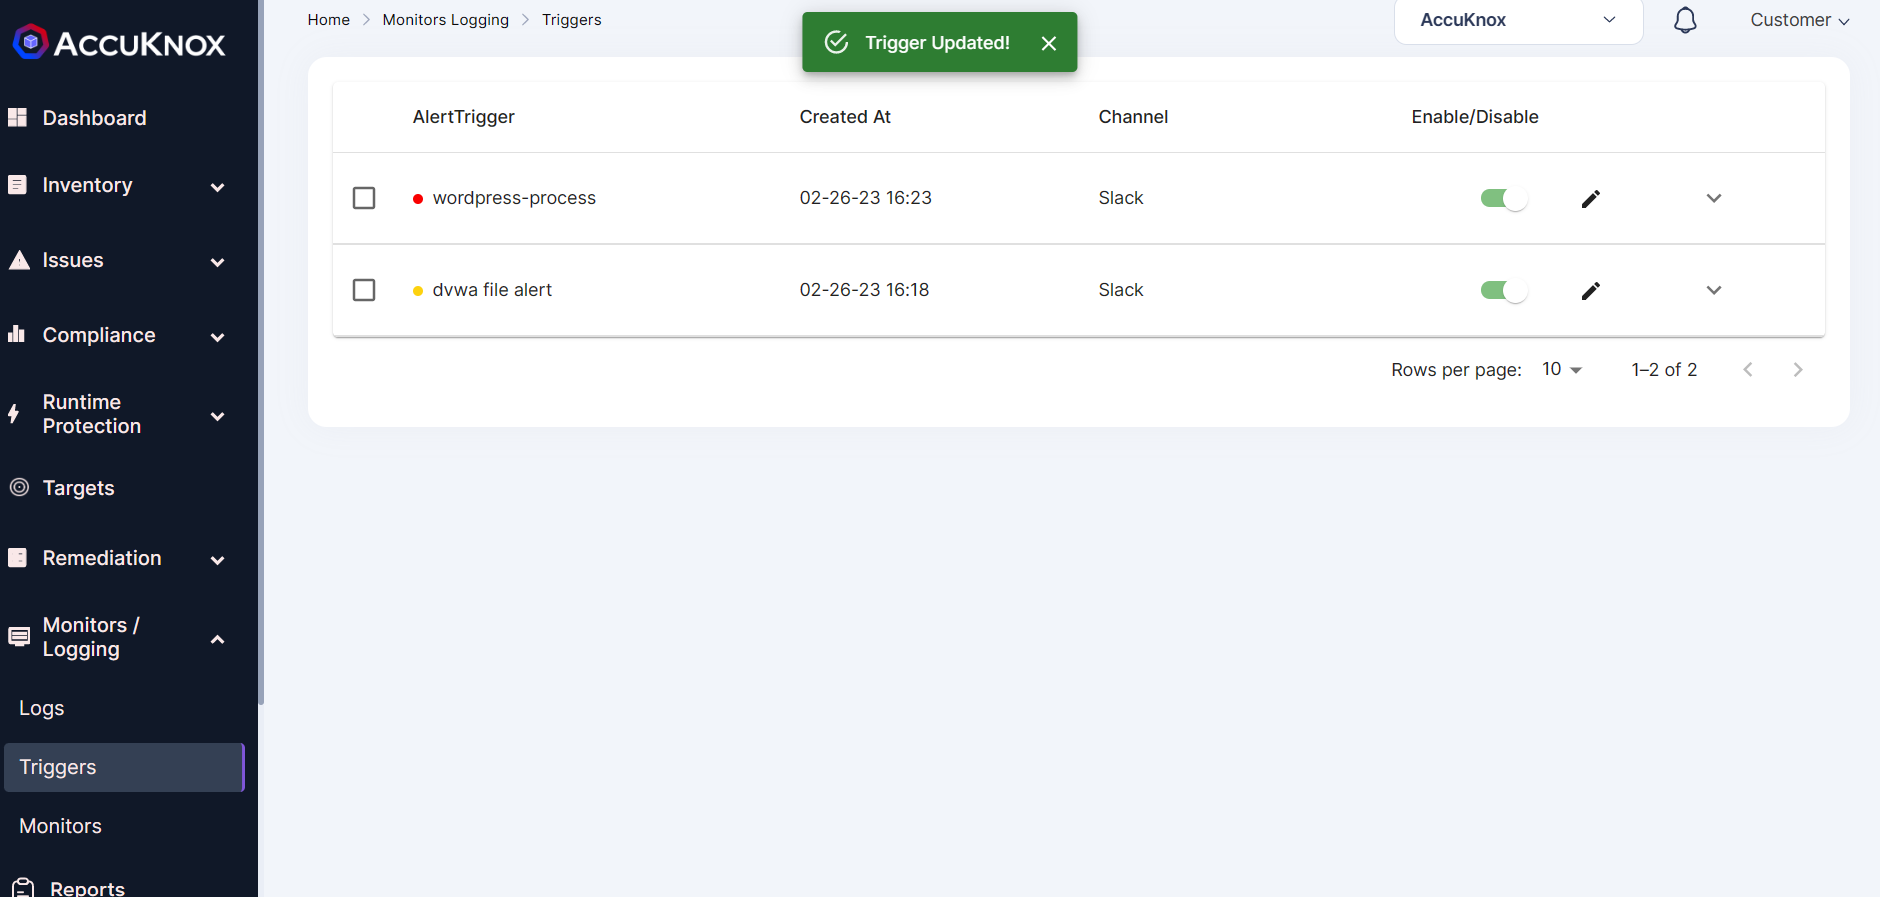Dismiss the Trigger Updated notification

(x=1048, y=43)
